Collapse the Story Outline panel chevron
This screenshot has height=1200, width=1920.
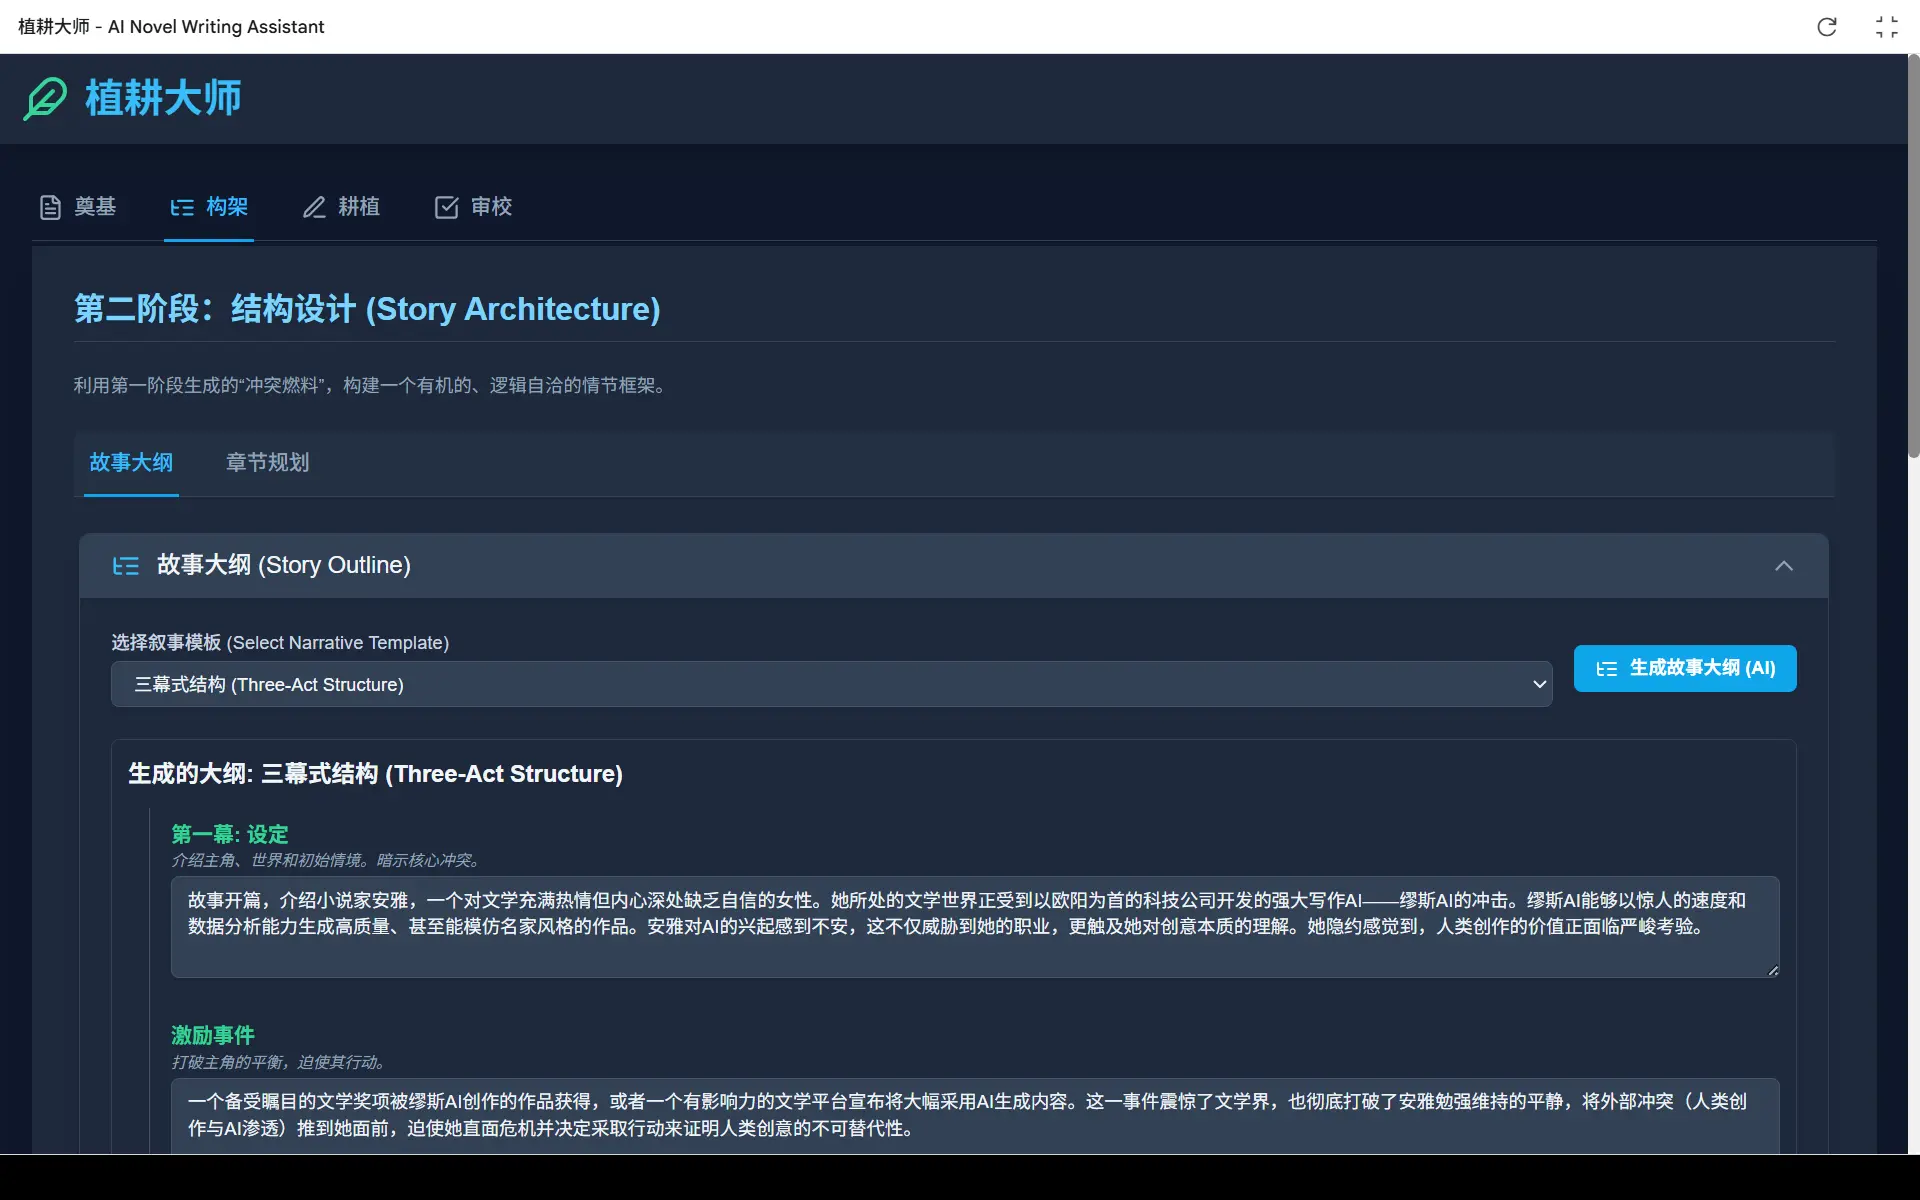pos(1783,566)
